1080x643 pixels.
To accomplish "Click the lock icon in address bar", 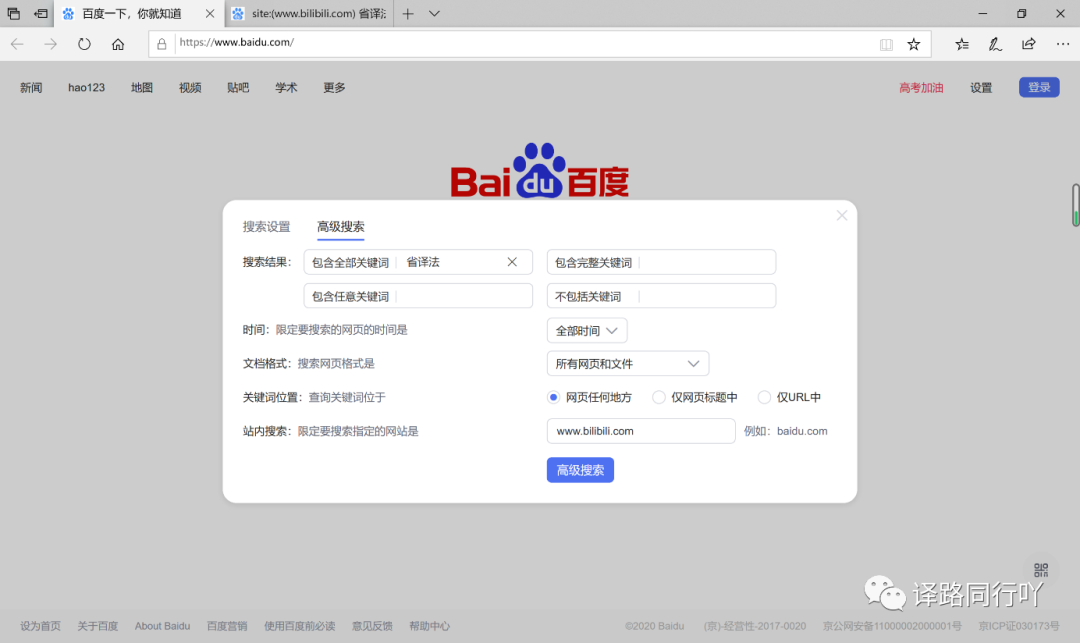I will click(x=162, y=44).
